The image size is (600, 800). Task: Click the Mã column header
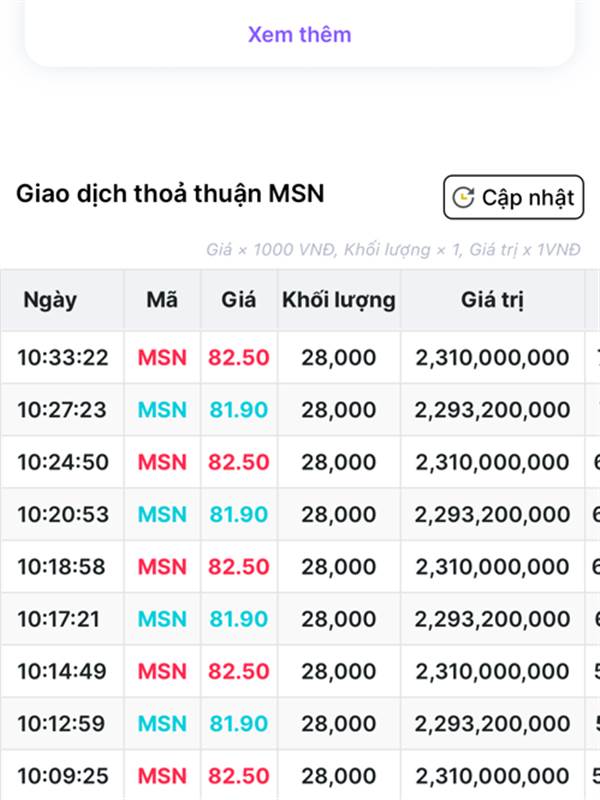coord(162,299)
